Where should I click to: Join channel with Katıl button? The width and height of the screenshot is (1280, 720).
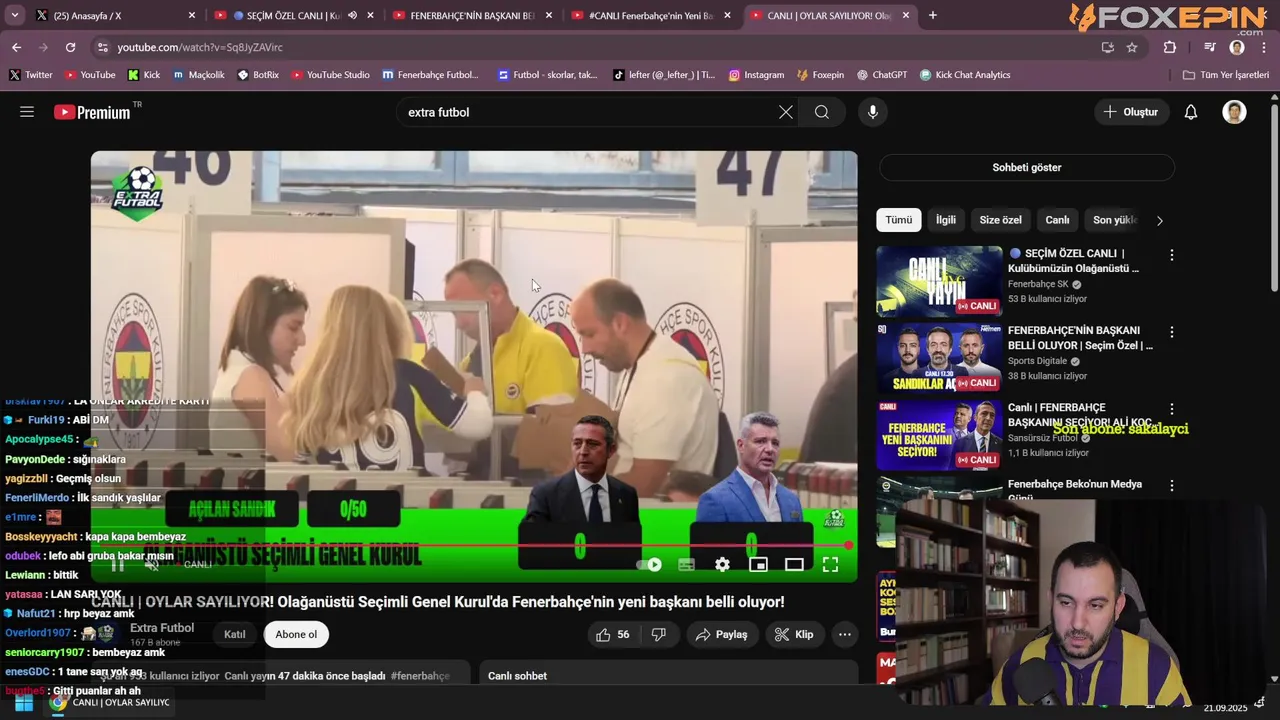235,634
